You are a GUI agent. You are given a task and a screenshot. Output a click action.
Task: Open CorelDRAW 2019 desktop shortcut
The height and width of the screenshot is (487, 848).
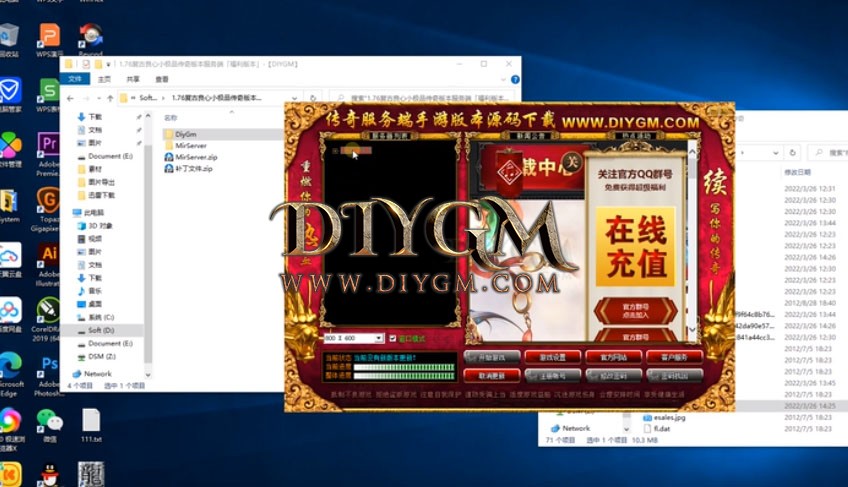pyautogui.click(x=48, y=319)
